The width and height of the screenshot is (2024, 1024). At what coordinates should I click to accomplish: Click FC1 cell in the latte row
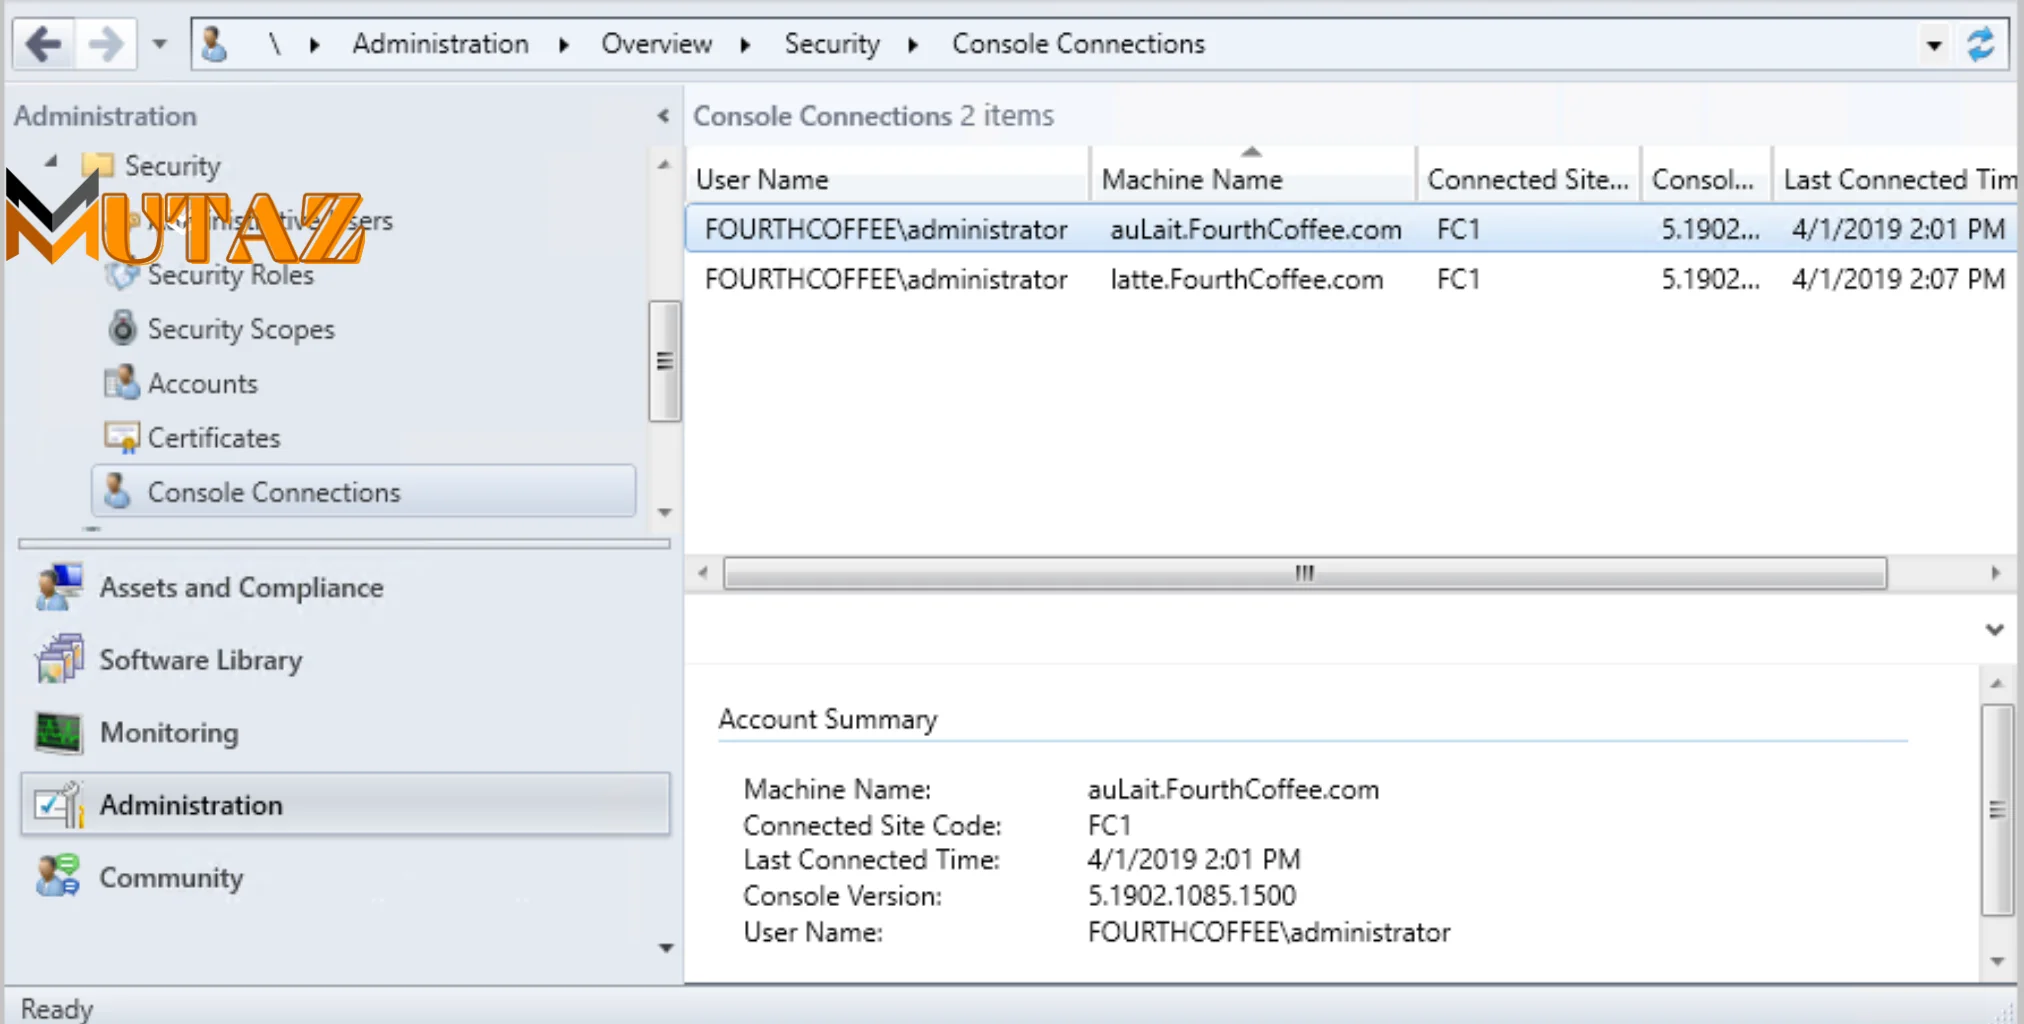[x=1458, y=279]
